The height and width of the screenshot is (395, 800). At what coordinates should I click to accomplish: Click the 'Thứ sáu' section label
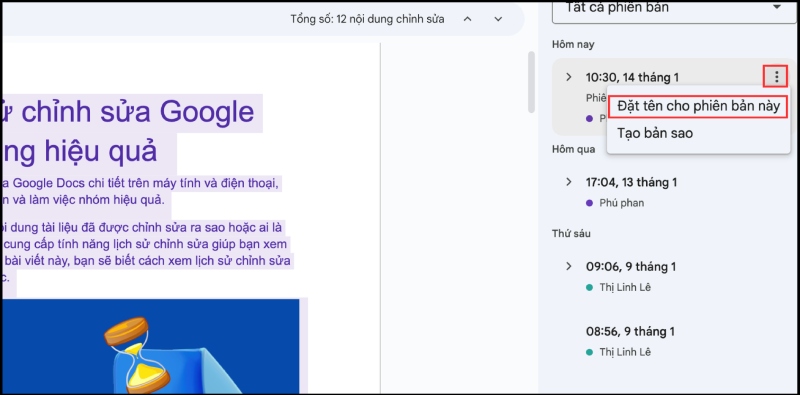tap(571, 234)
